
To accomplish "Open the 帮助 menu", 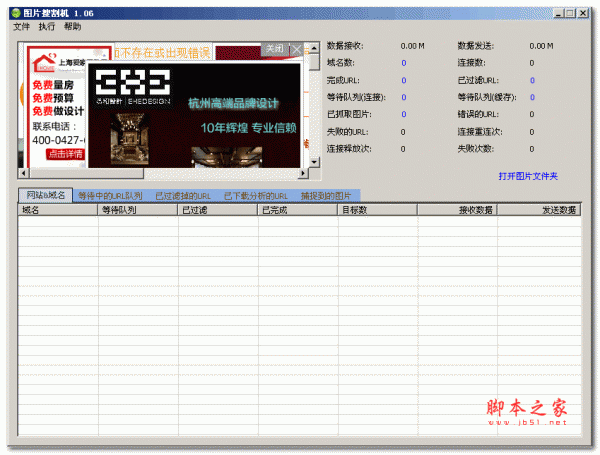I will coord(72,26).
